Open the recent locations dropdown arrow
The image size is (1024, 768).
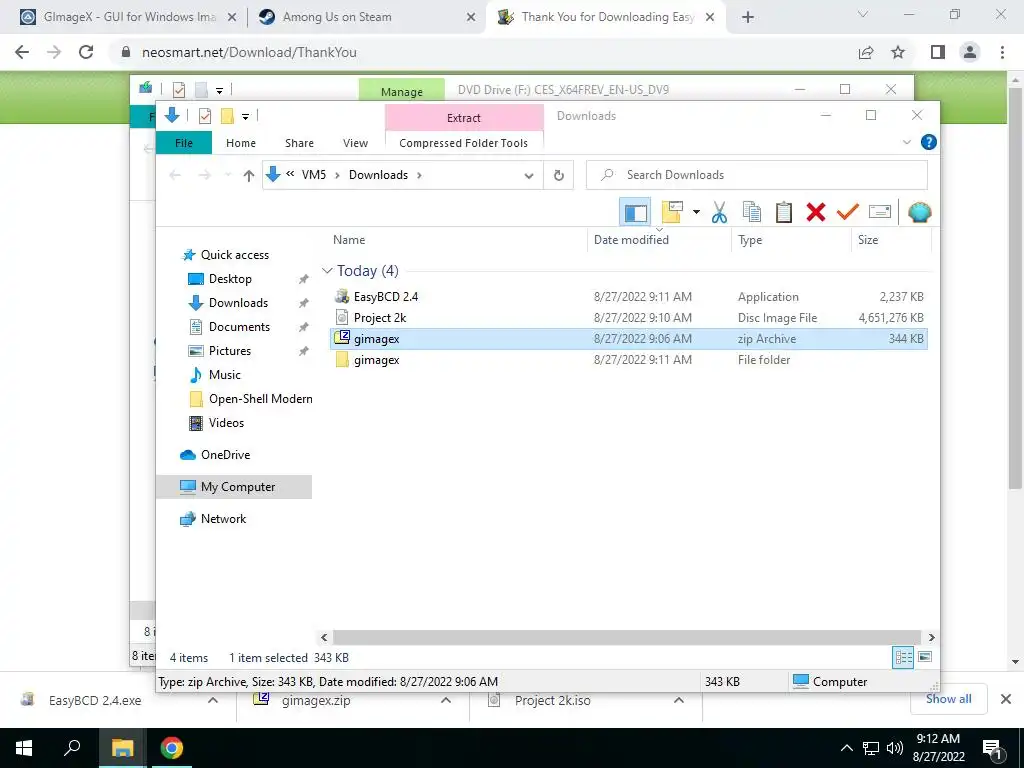point(228,175)
